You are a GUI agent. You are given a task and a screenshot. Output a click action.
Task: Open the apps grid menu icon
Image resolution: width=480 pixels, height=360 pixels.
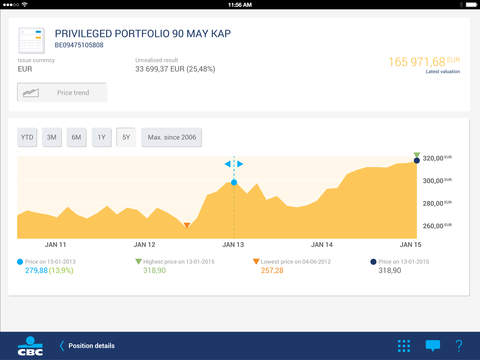tap(404, 346)
